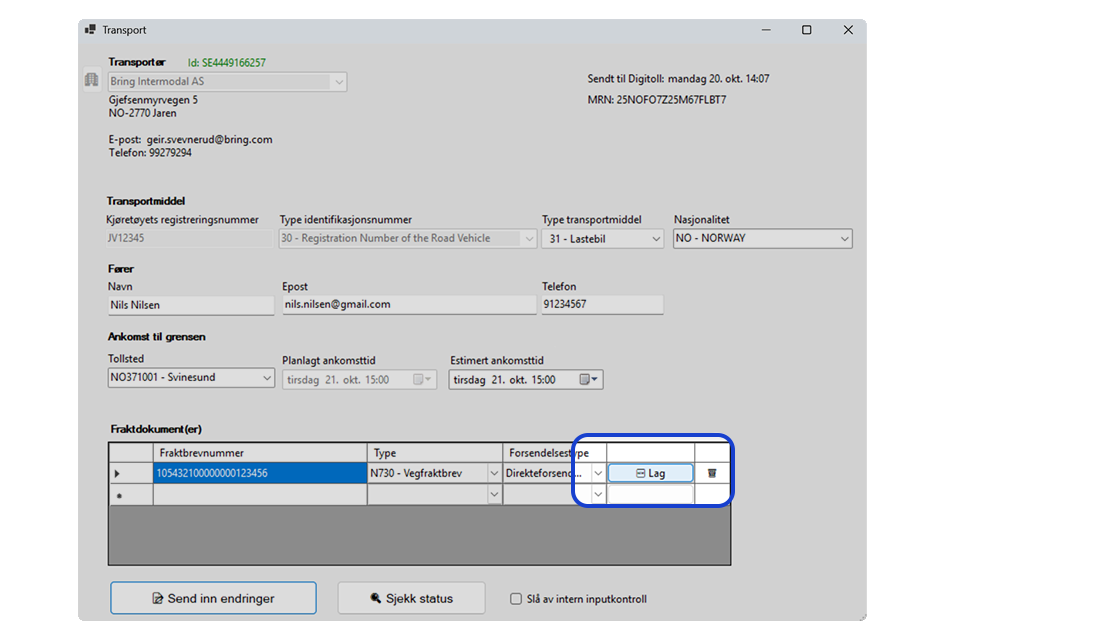
Task: Select fraktbrevnummer cell 10543210000000123456
Action: pyautogui.click(x=260, y=473)
